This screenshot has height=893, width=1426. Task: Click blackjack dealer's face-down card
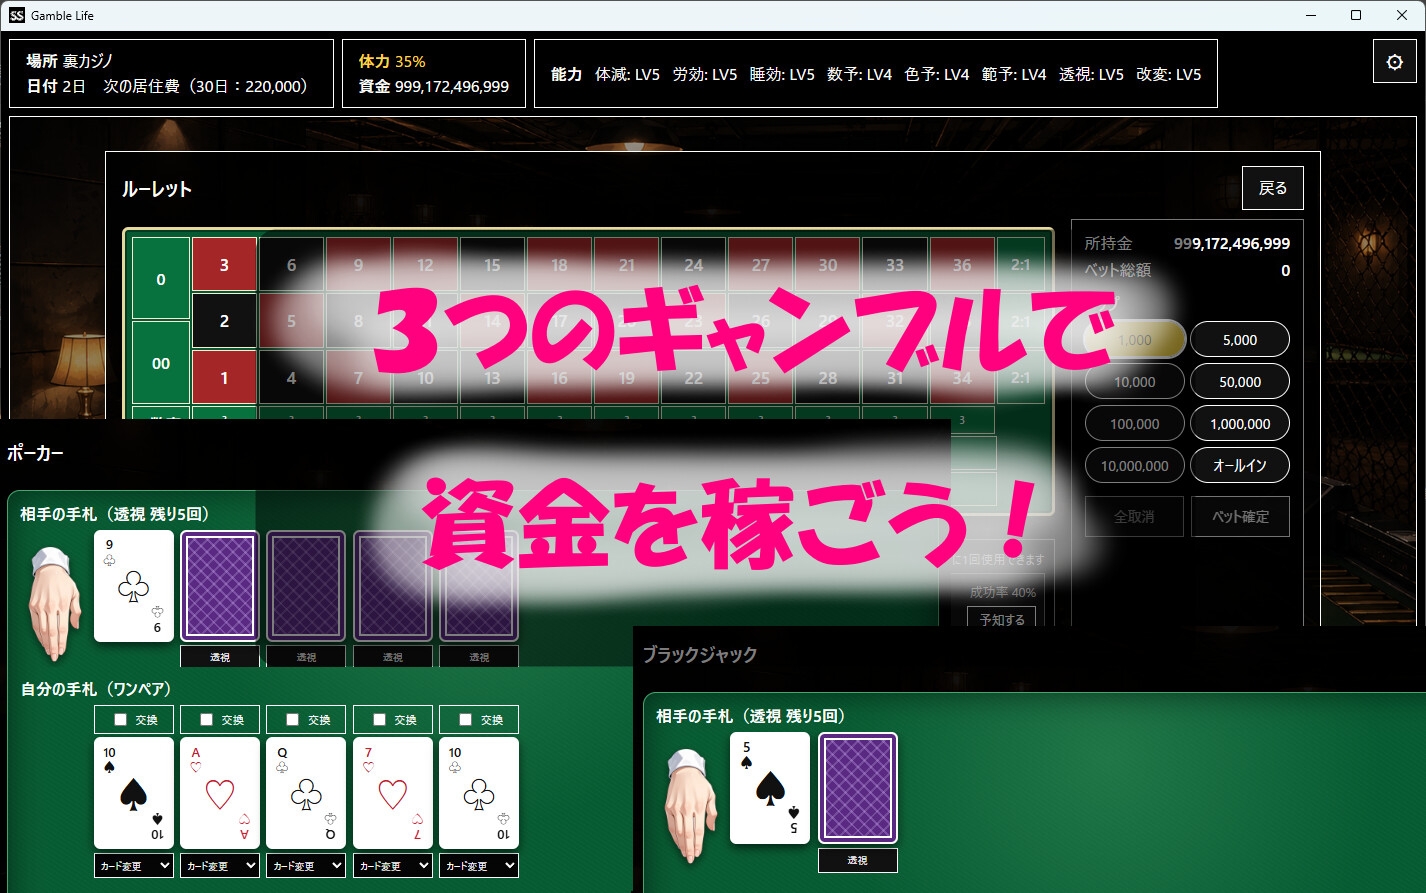coord(858,788)
